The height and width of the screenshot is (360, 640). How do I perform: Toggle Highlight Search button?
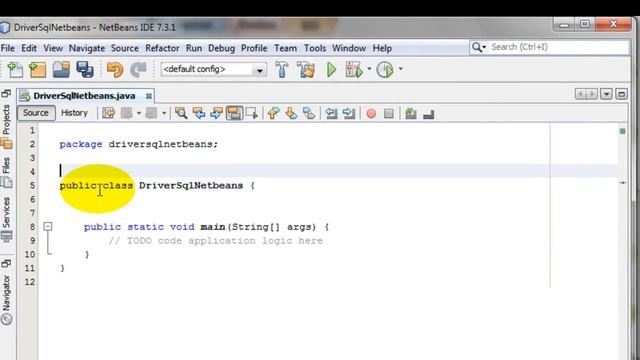coord(234,113)
